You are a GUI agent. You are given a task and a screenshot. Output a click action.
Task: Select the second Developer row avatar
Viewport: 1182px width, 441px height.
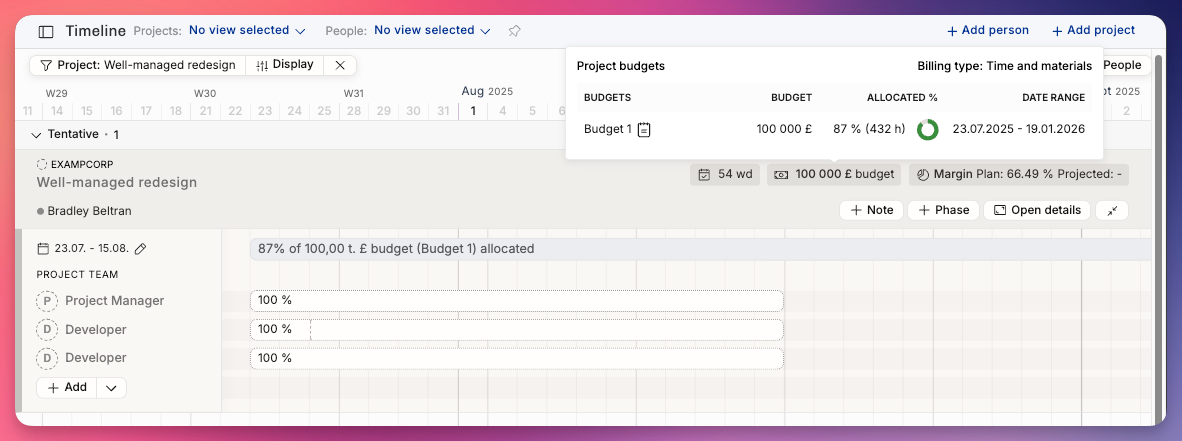(47, 358)
